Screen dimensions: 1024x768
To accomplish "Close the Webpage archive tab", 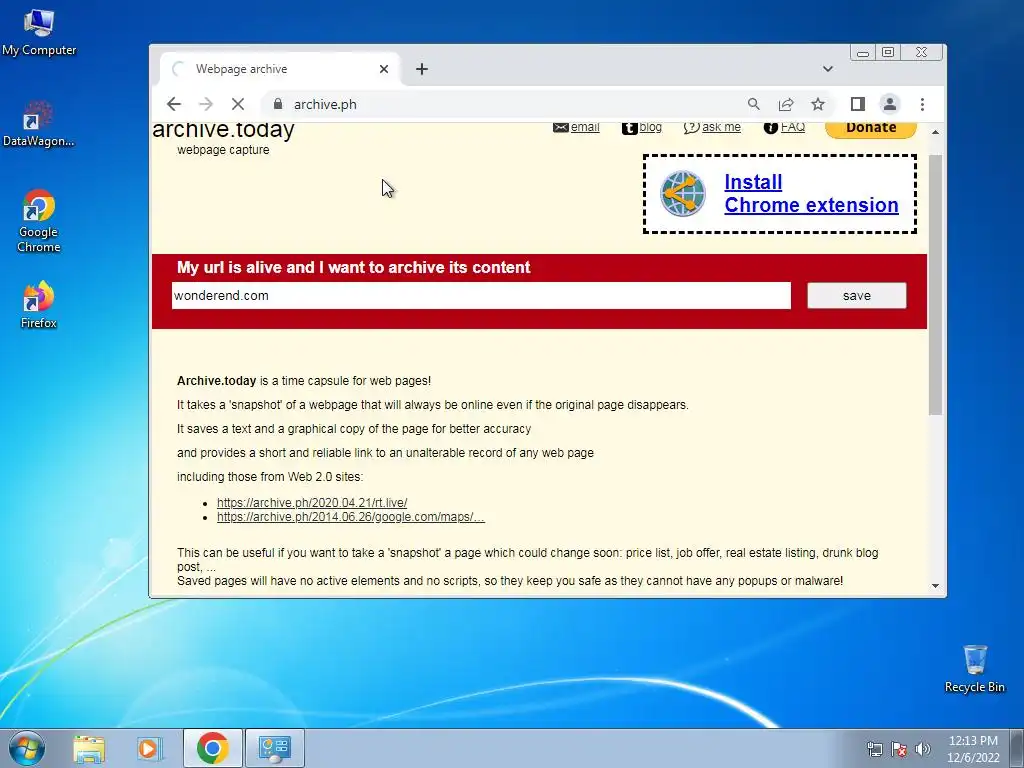I will (x=384, y=69).
